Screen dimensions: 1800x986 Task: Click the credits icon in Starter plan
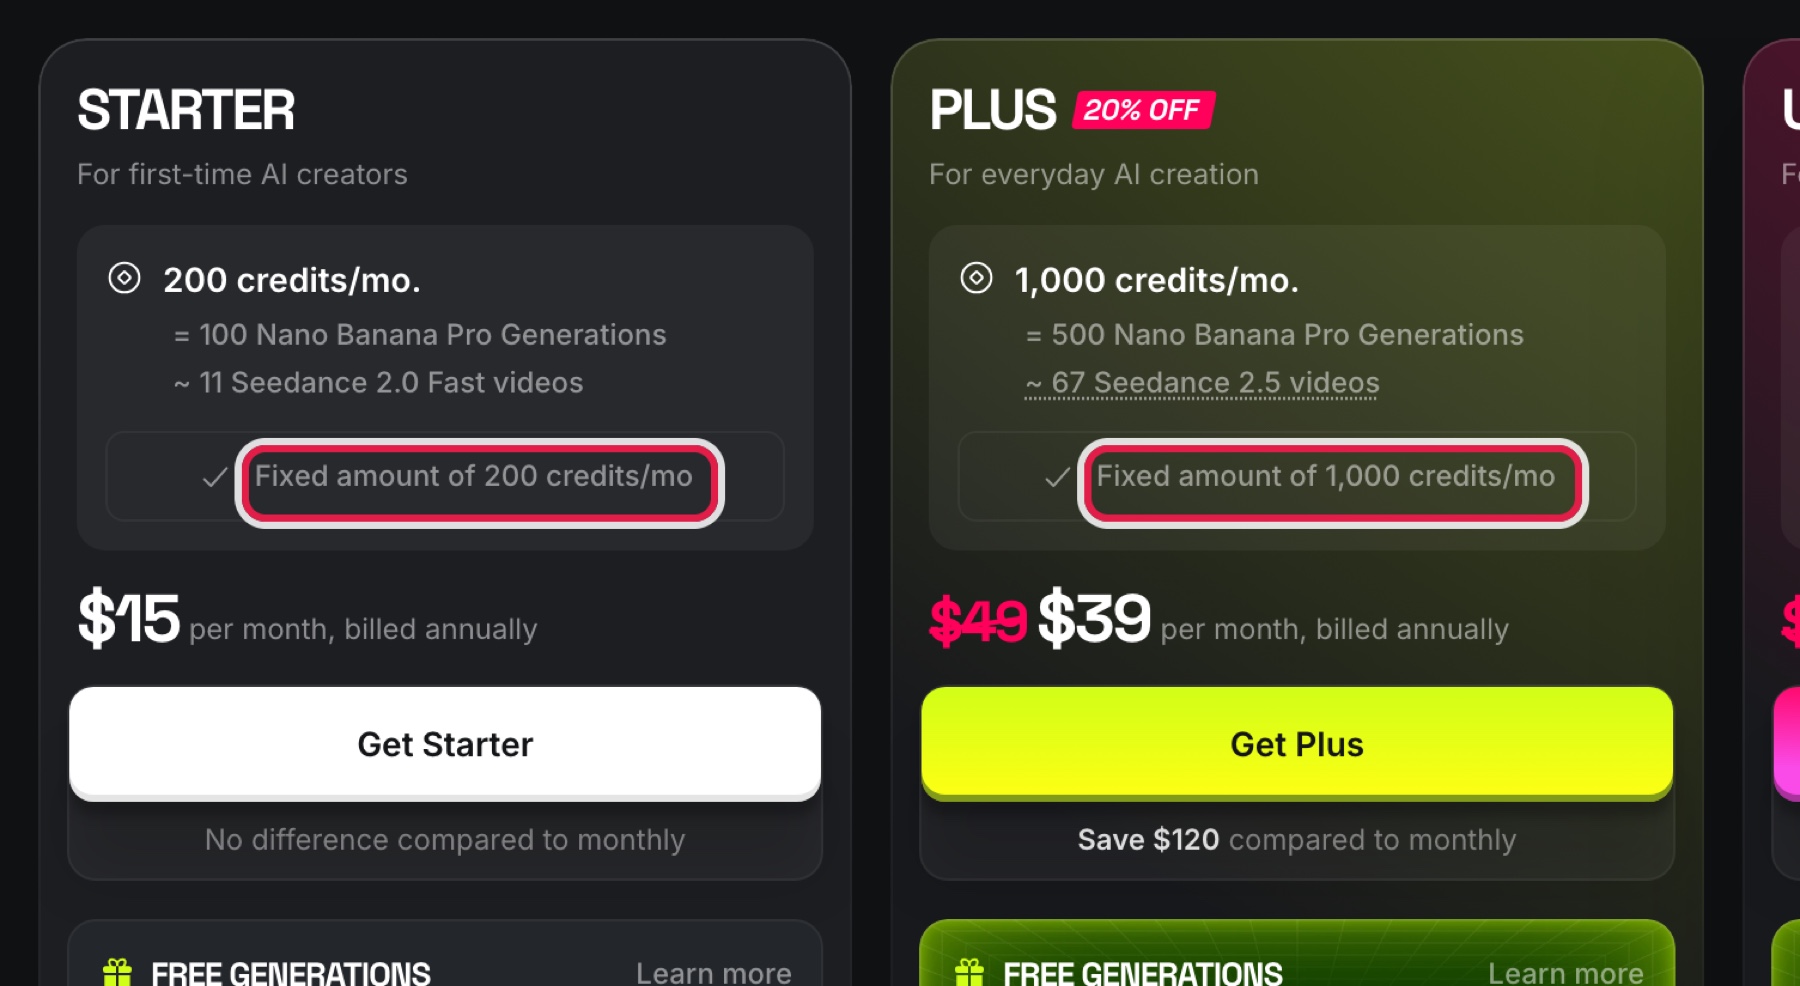[124, 278]
